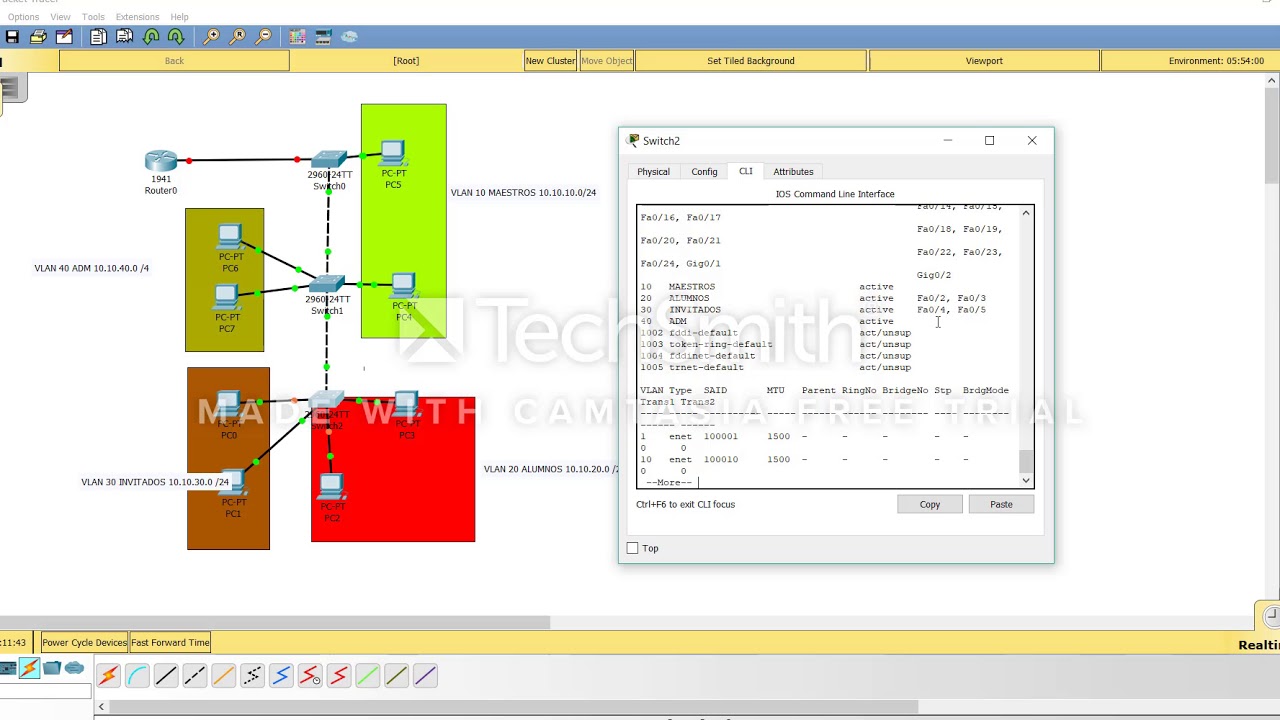Viewport: 1280px width, 720px height.
Task: Click the VLAN 10 MAESTROS label
Action: click(x=523, y=193)
